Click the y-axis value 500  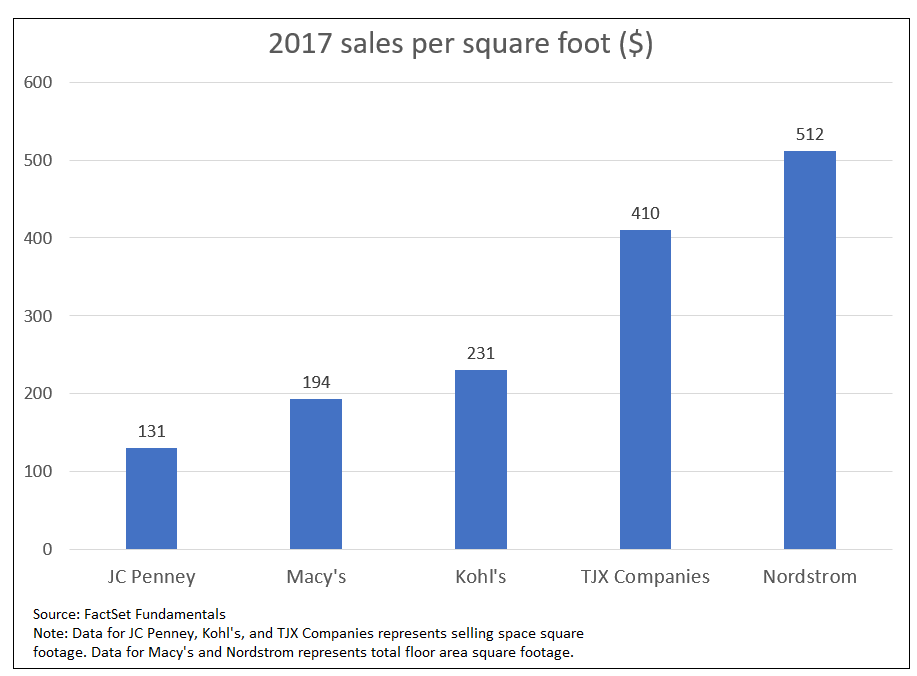(38, 160)
